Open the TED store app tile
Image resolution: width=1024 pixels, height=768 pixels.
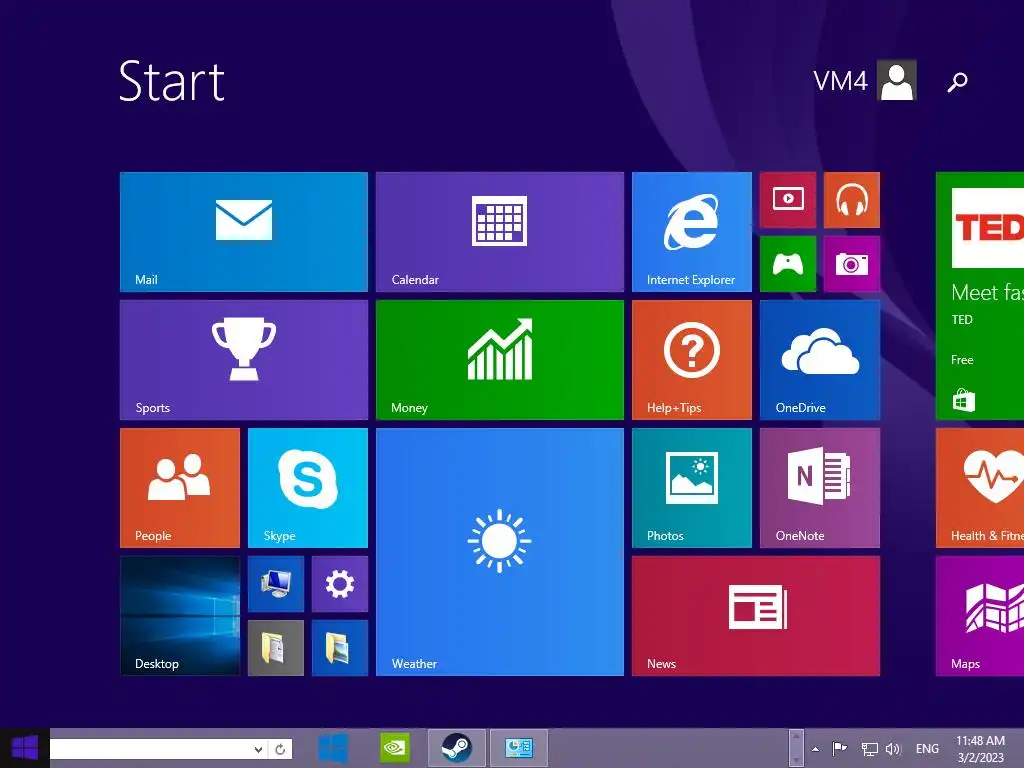click(980, 296)
